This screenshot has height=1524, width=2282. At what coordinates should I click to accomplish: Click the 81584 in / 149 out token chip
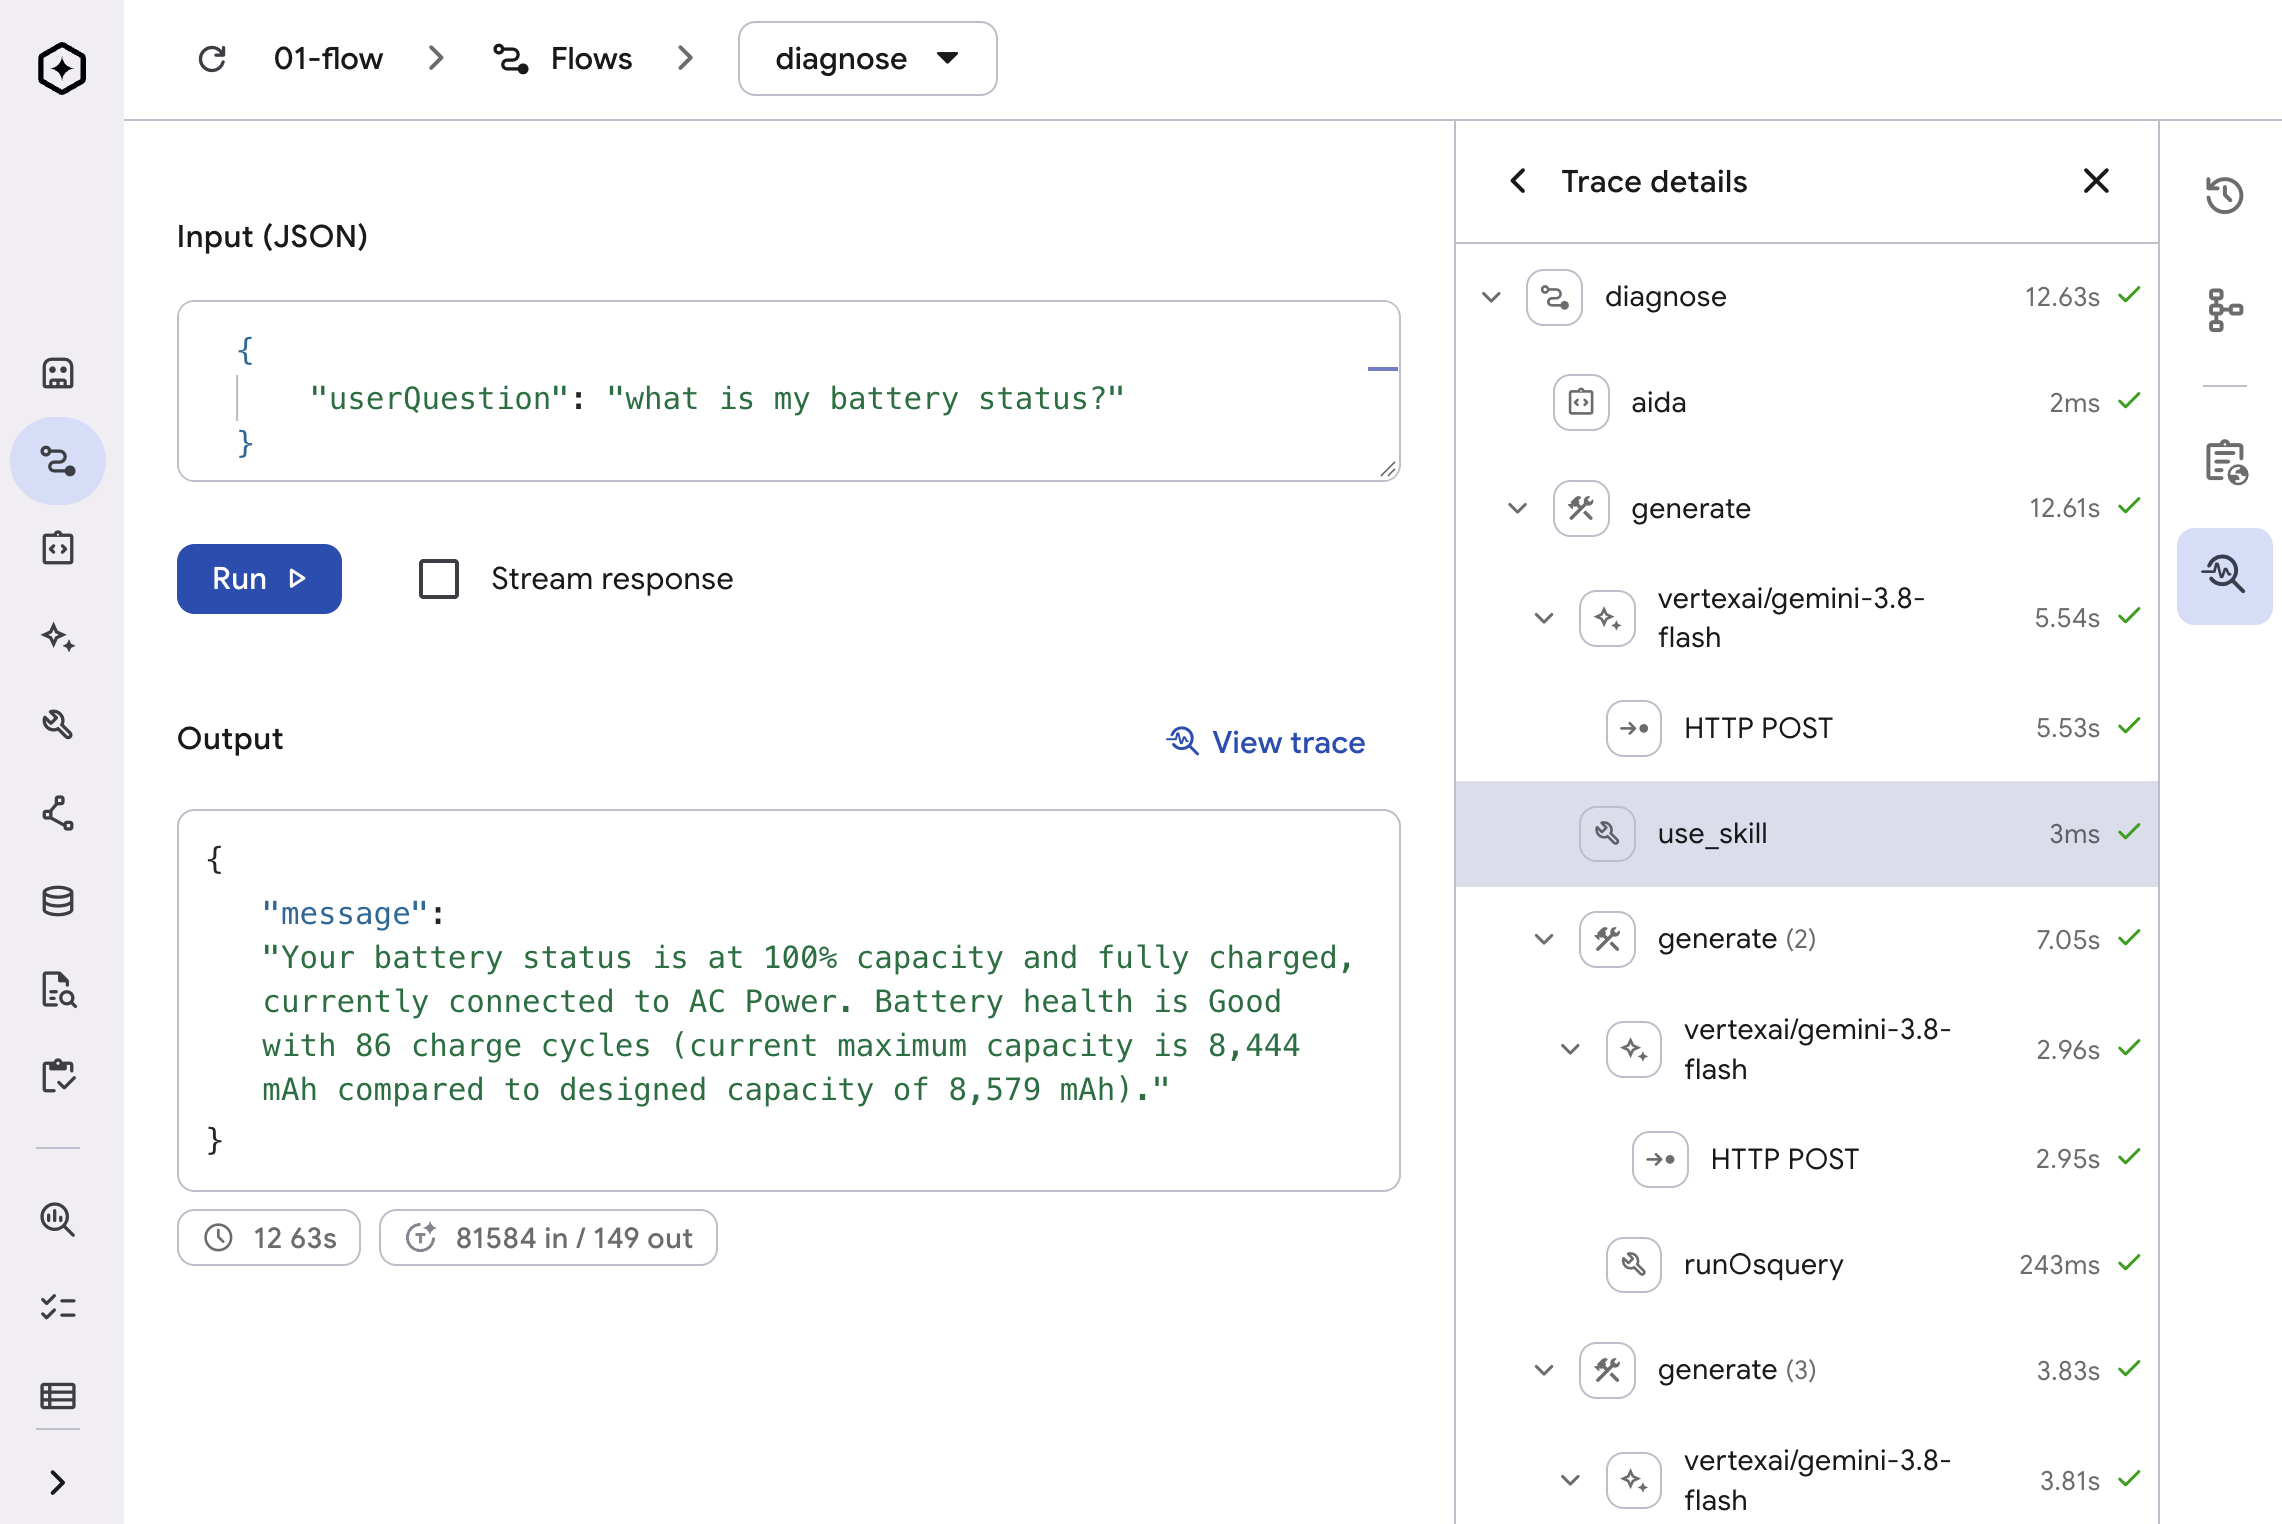548,1238
